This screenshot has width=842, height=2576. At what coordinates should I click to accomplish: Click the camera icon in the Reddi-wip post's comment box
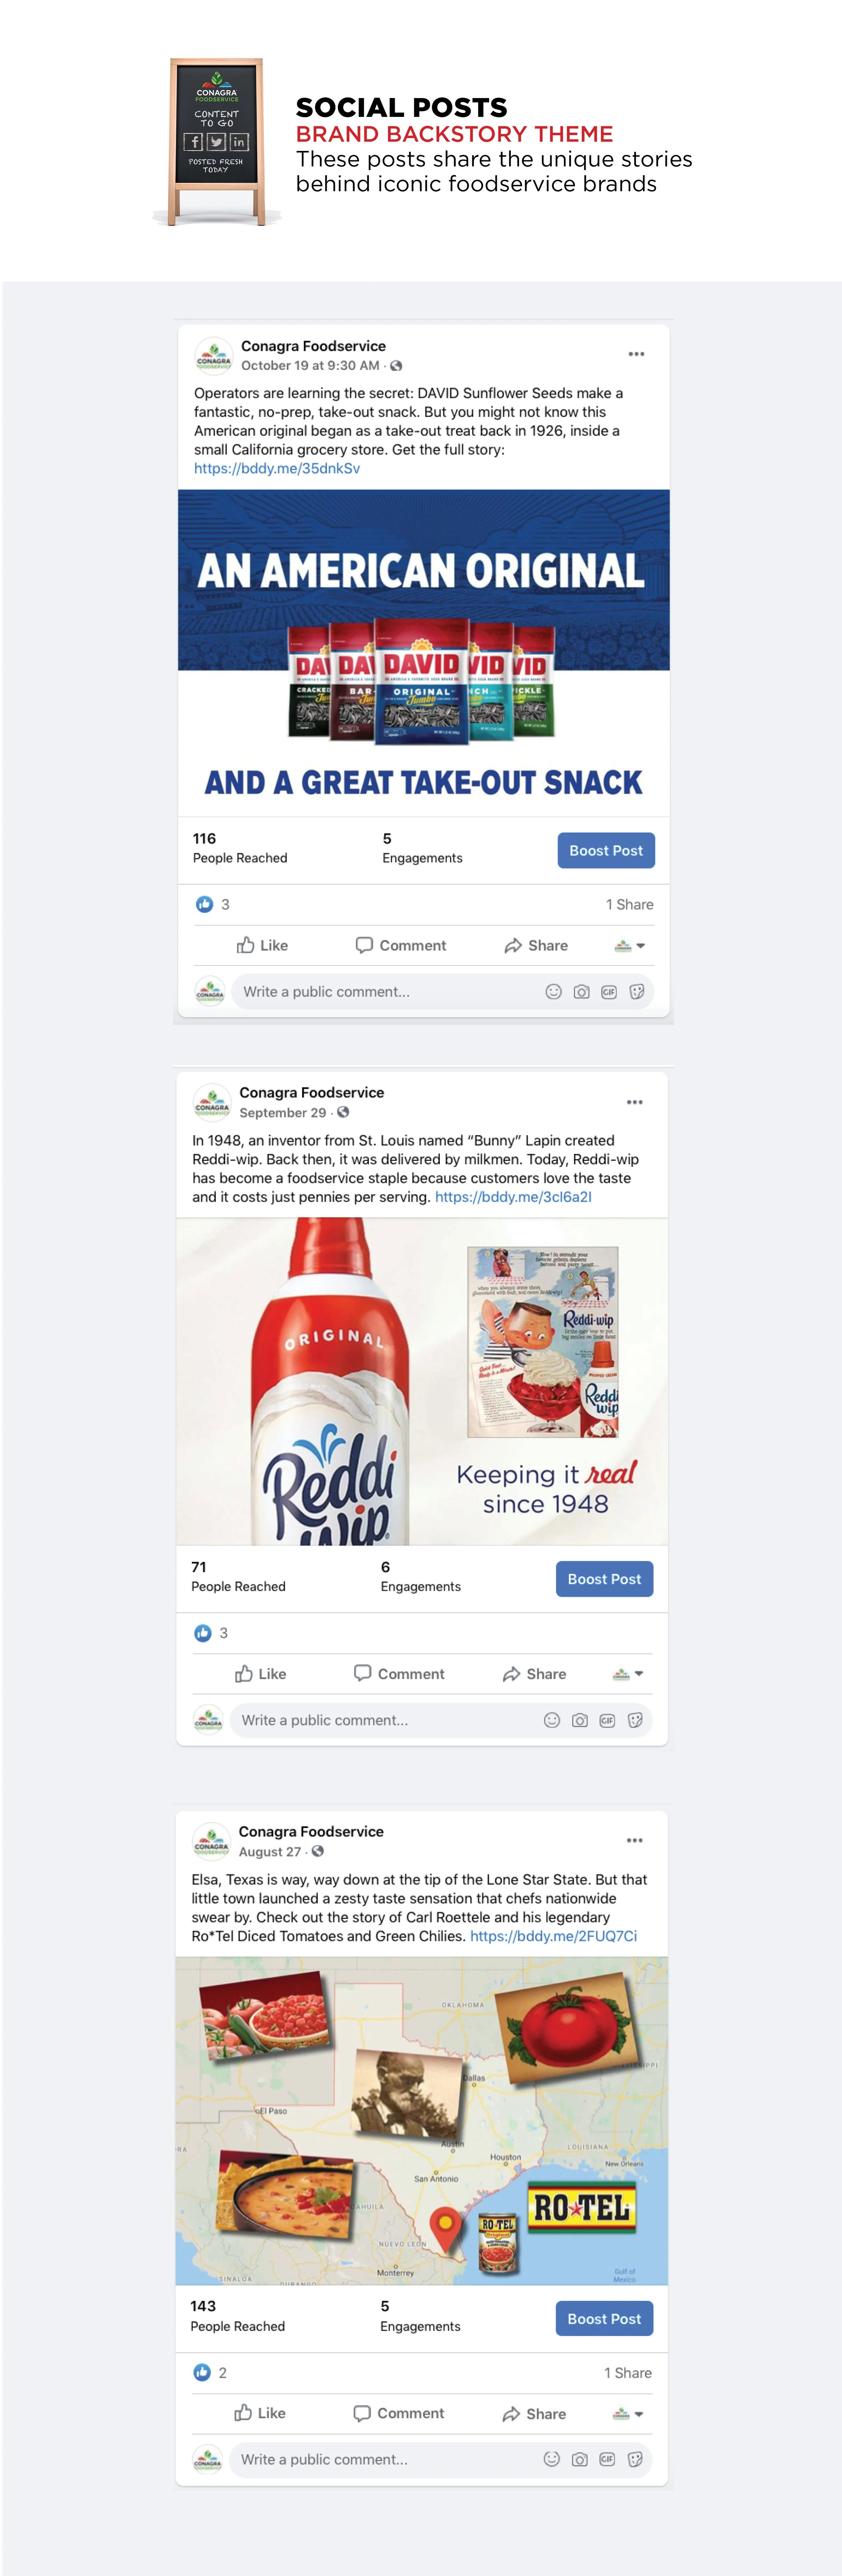(579, 1720)
